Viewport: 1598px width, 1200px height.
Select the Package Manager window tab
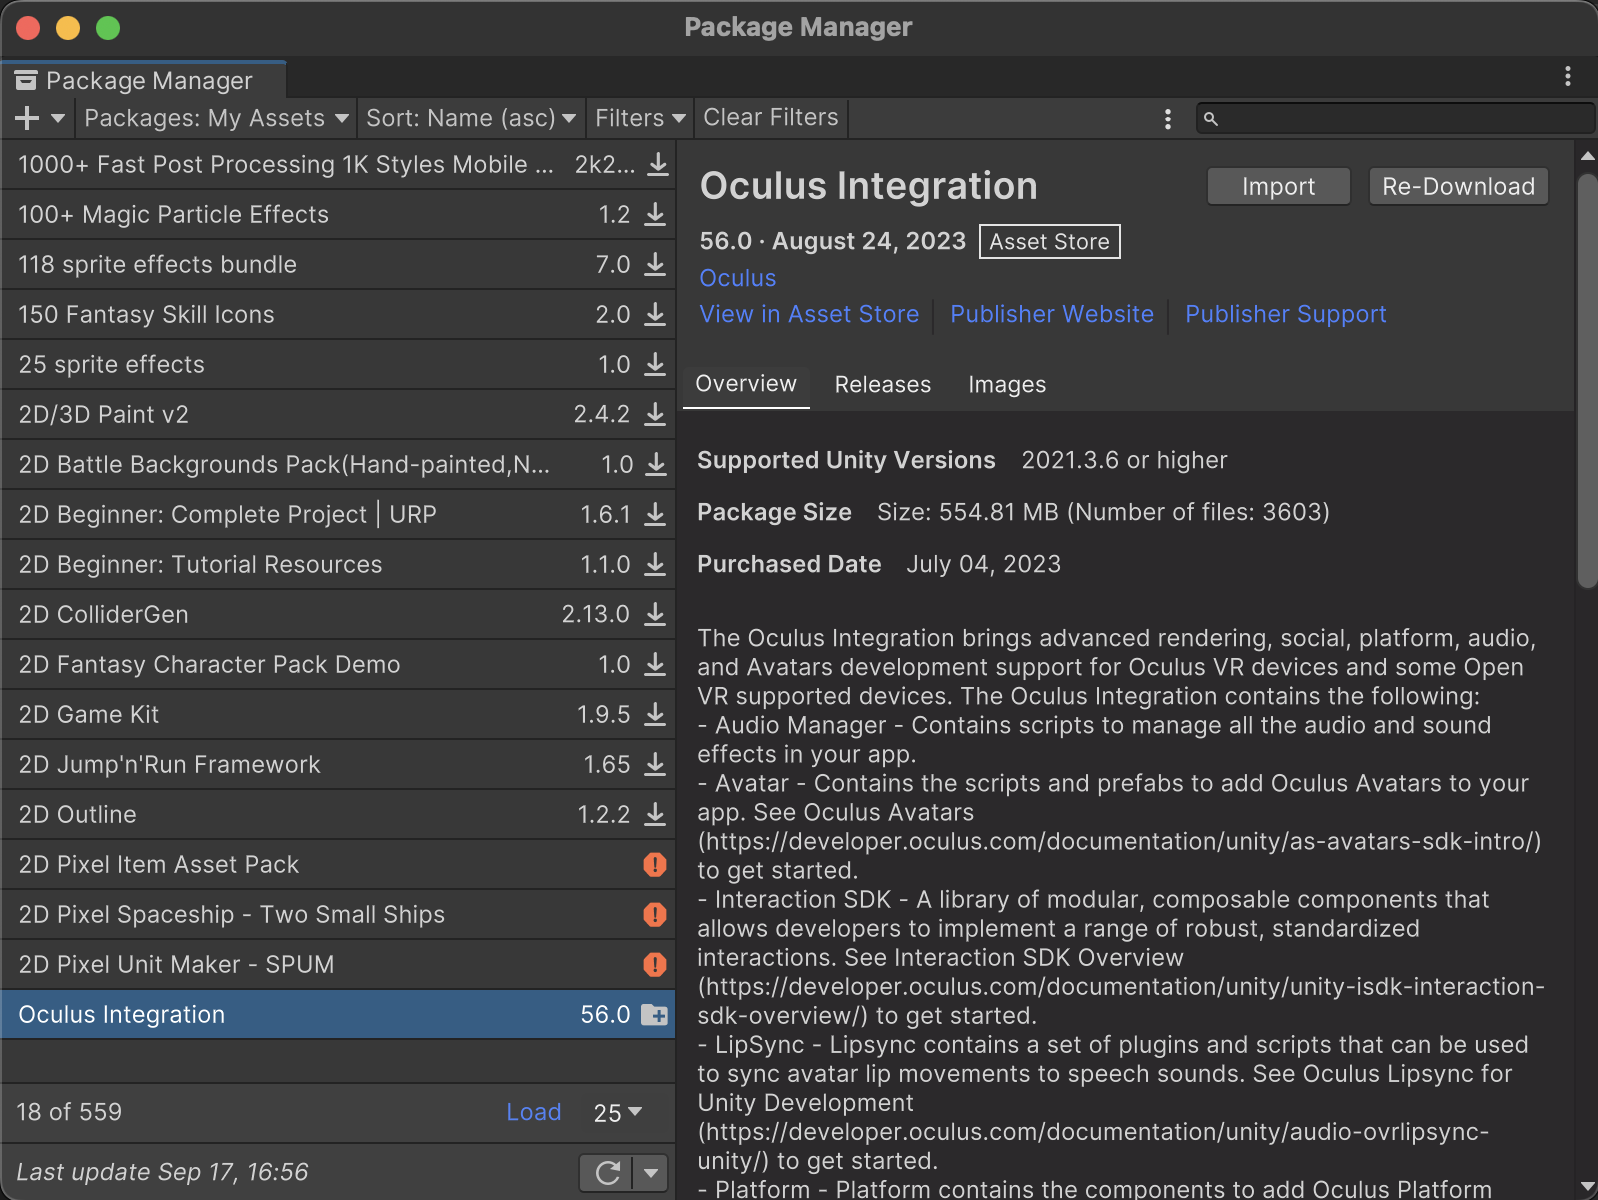pyautogui.click(x=144, y=80)
